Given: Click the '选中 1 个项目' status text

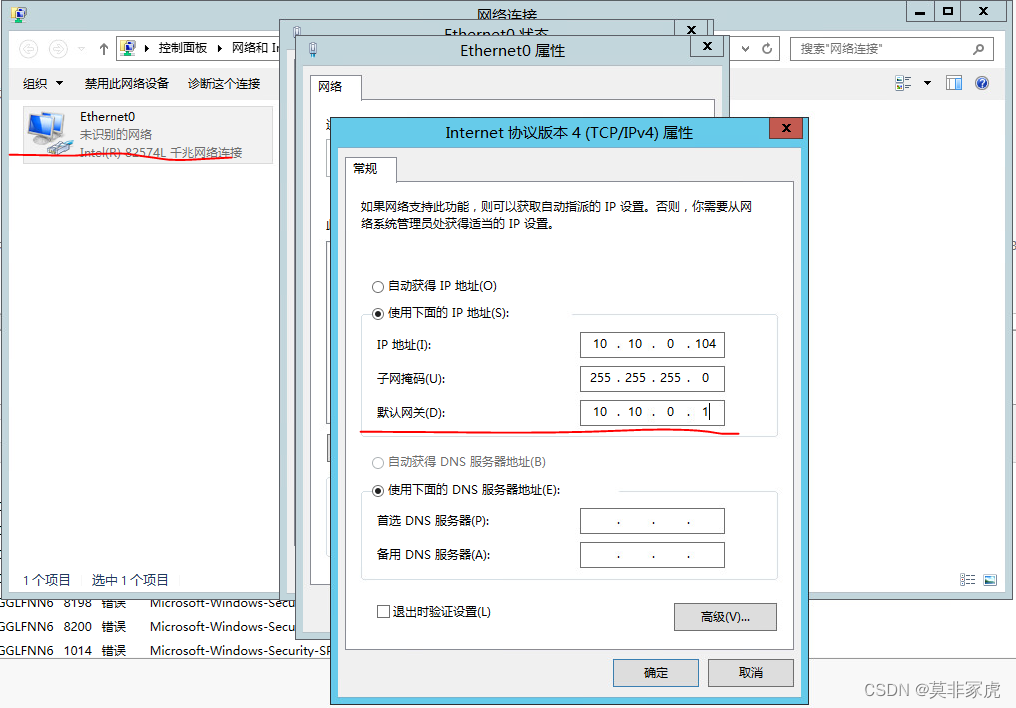Looking at the screenshot, I should tap(130, 580).
